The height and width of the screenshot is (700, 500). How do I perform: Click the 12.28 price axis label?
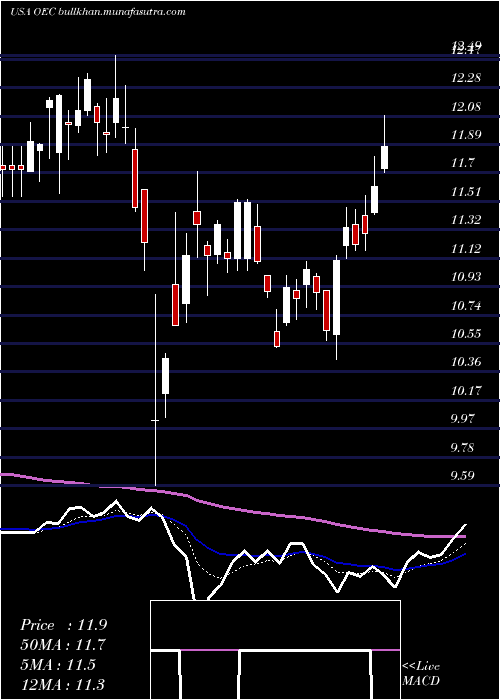[466, 78]
